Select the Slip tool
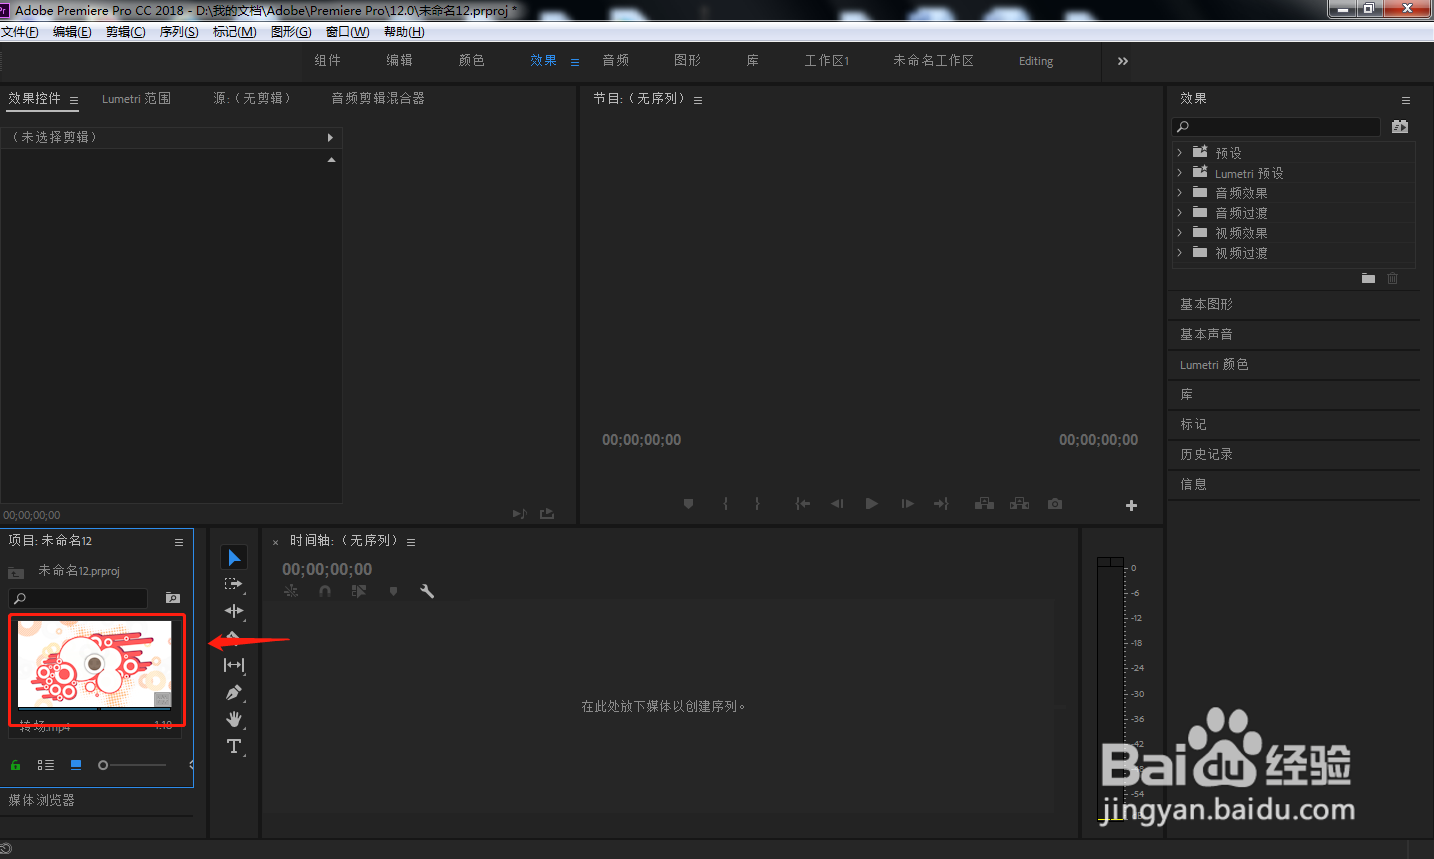The image size is (1434, 859). click(234, 665)
